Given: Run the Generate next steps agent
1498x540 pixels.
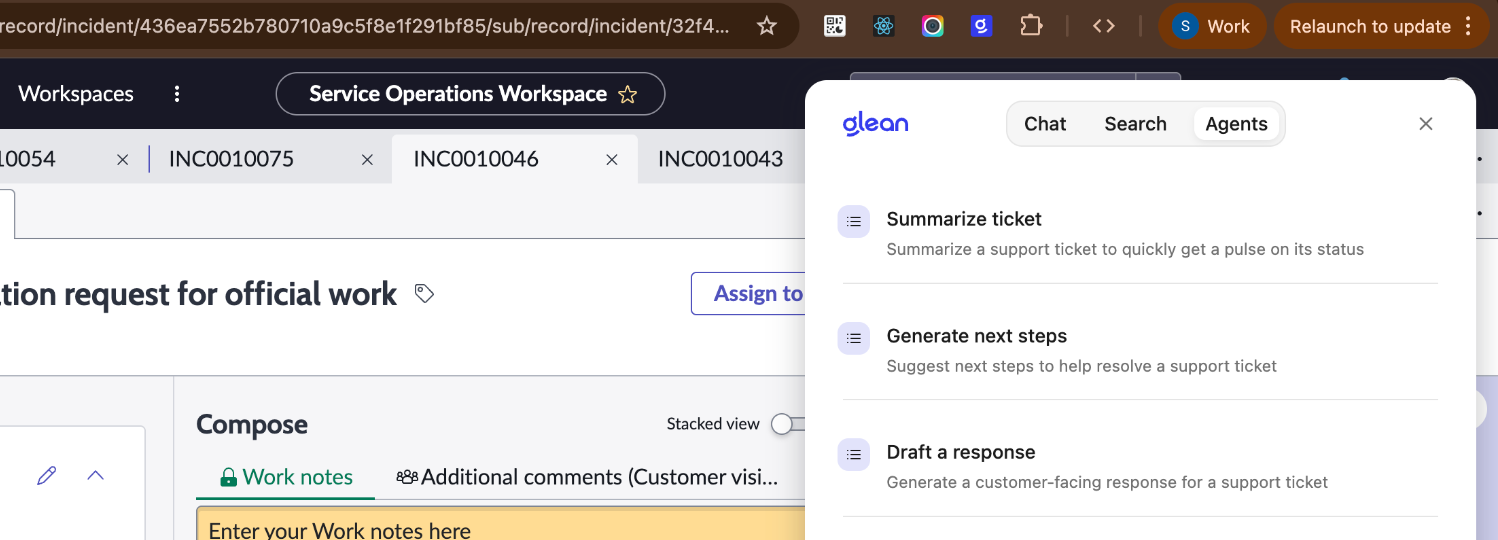Looking at the screenshot, I should (x=1140, y=350).
